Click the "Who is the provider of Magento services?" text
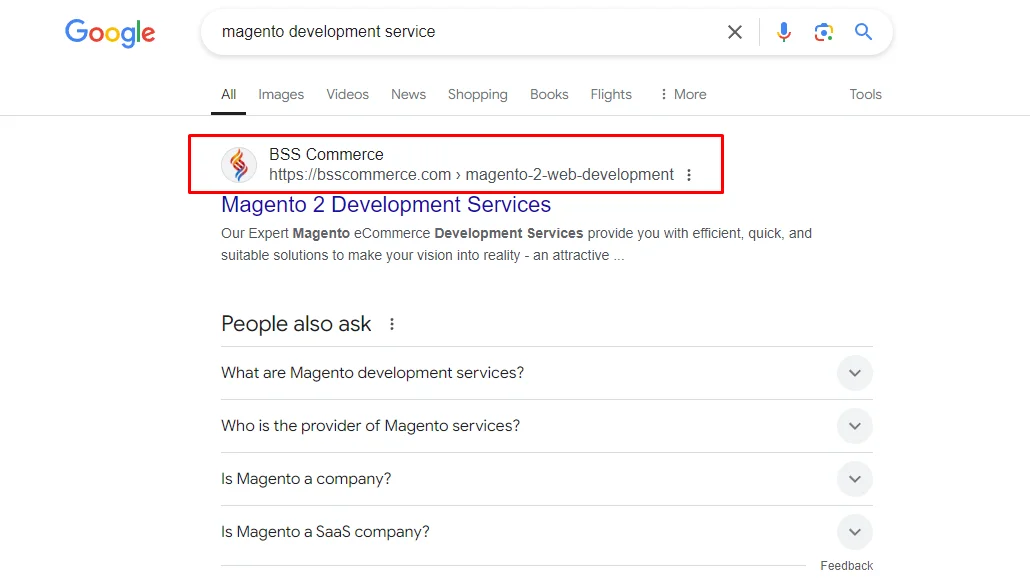The height and width of the screenshot is (585, 1030). 370,426
